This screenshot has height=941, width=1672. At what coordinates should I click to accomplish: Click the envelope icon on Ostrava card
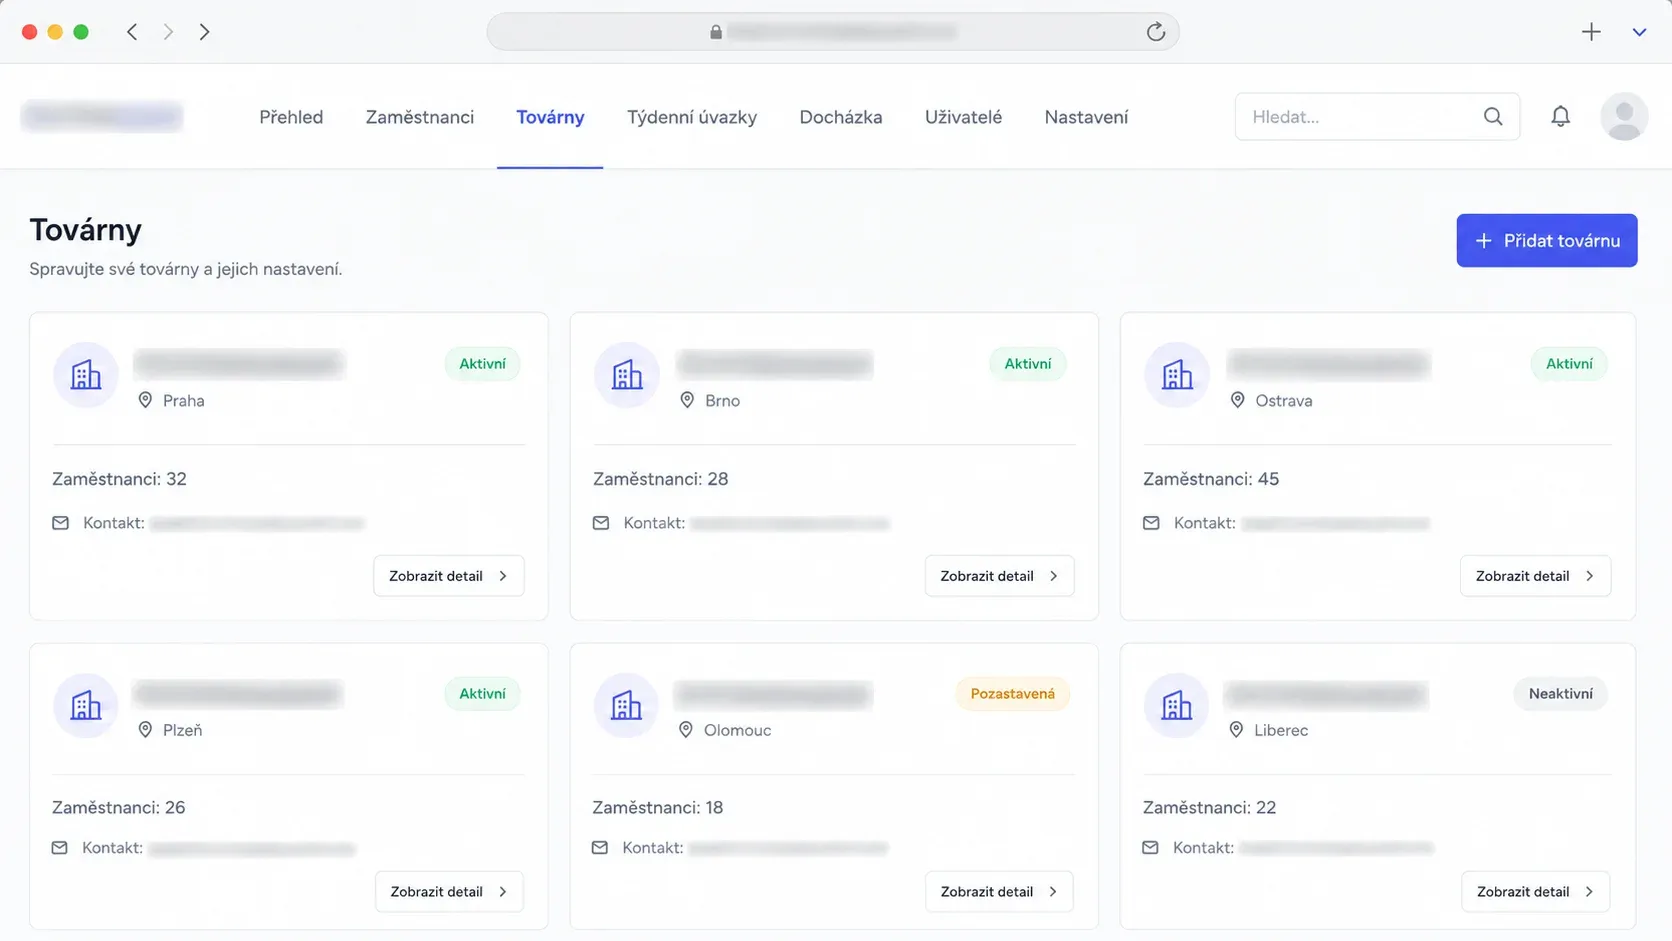click(1151, 523)
